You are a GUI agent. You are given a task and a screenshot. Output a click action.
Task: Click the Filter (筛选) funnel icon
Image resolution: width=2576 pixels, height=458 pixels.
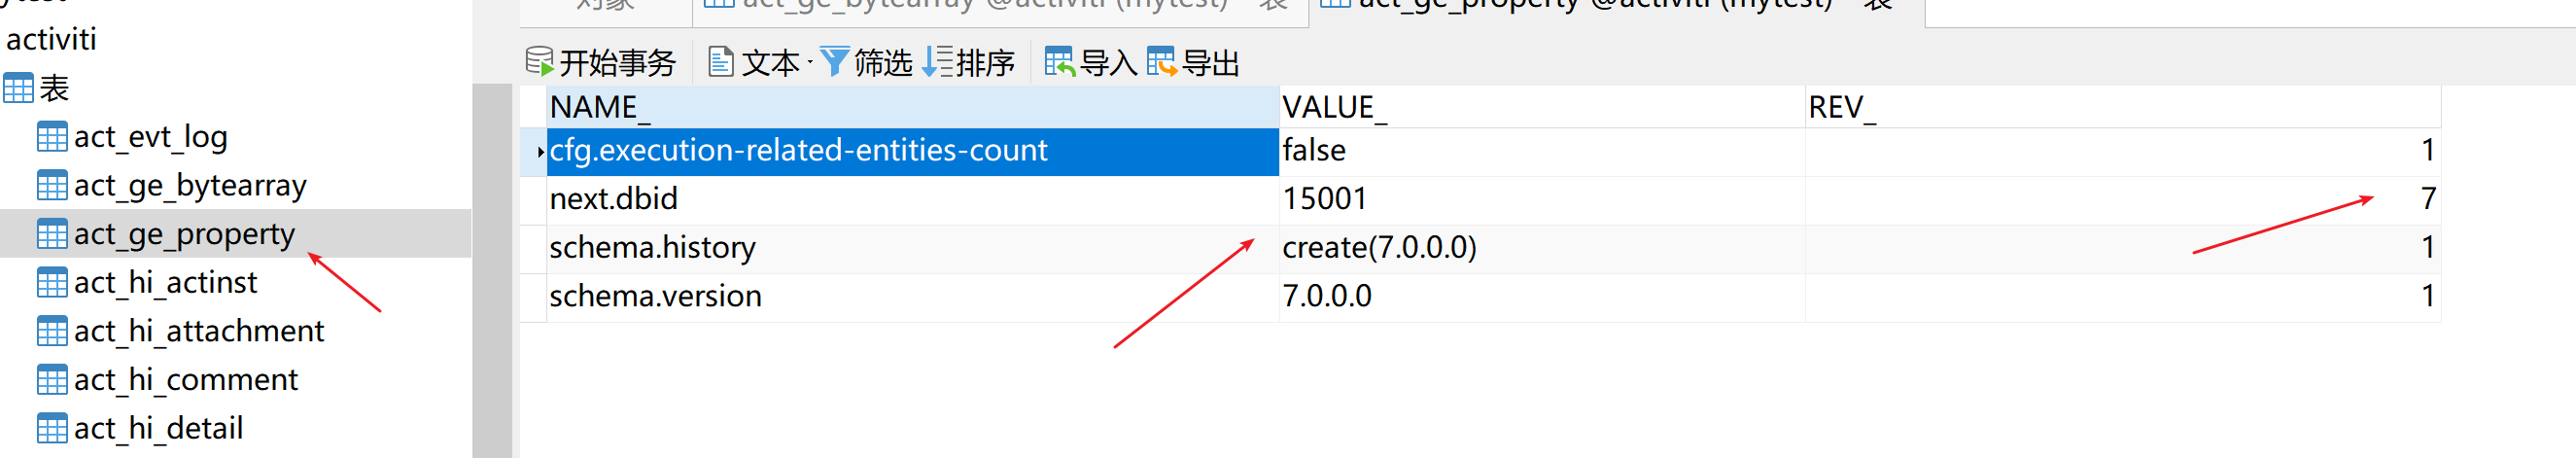834,62
